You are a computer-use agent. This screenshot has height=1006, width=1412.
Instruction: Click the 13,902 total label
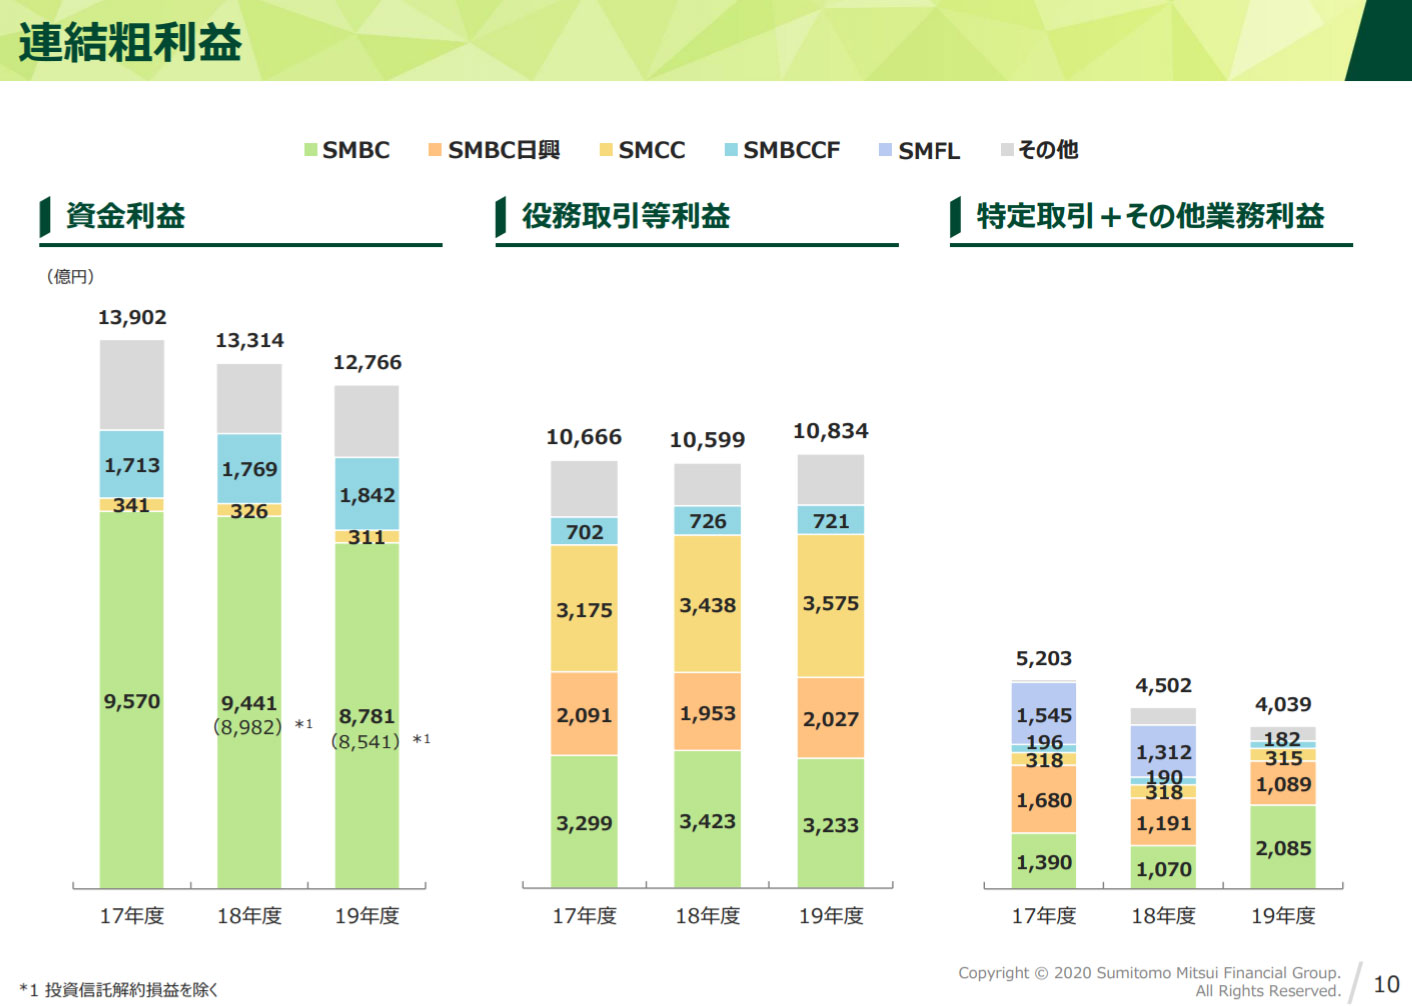click(x=132, y=317)
